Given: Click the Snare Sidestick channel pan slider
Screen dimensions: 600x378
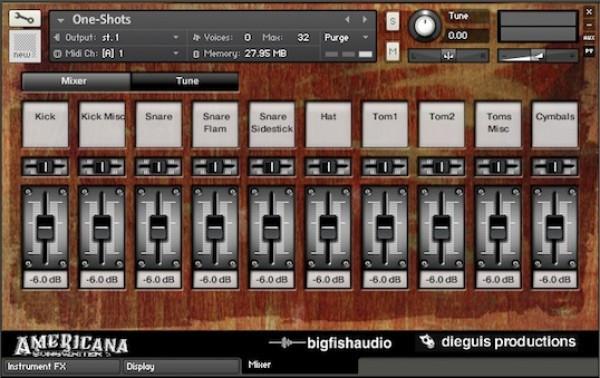Looking at the screenshot, I should (272, 167).
